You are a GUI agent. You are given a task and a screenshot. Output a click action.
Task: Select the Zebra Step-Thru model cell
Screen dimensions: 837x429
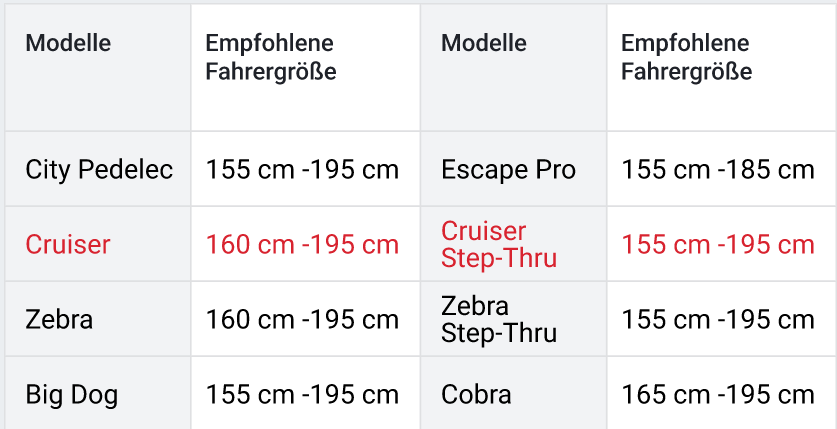pyautogui.click(x=498, y=320)
